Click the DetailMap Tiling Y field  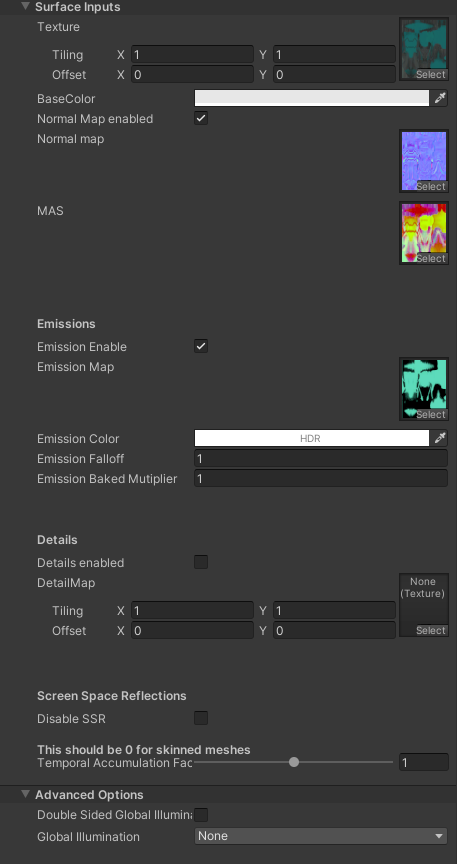[x=335, y=611]
